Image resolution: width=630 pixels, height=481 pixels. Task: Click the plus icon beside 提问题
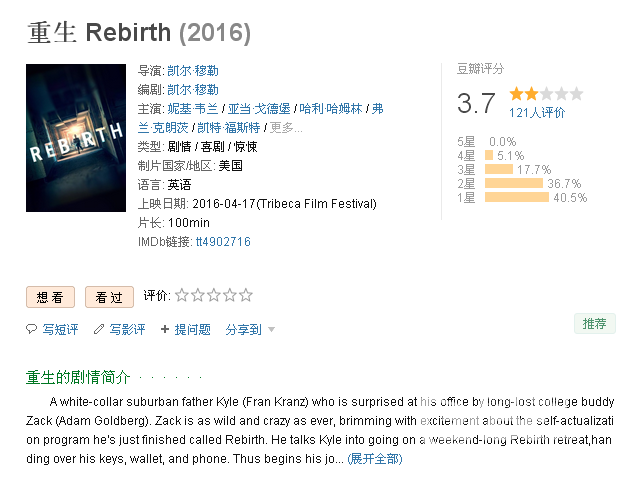165,330
